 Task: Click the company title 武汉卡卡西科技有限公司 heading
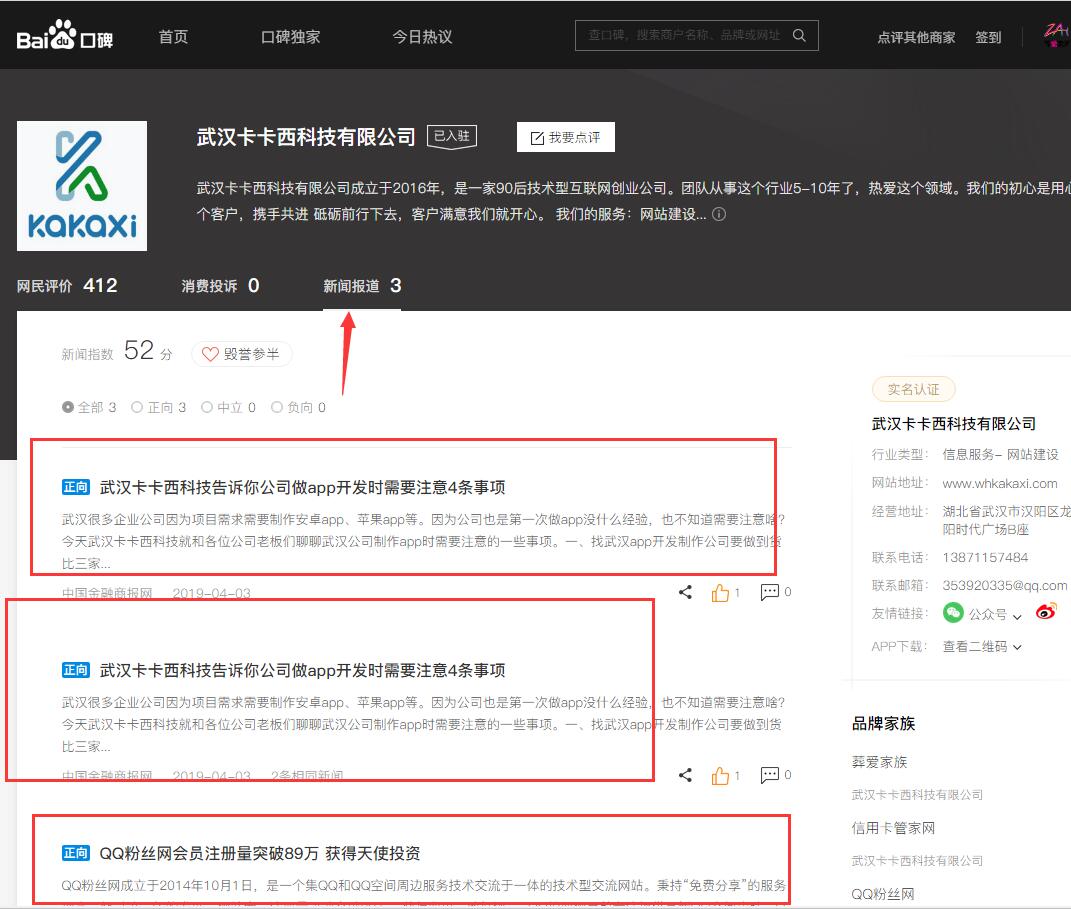(x=306, y=137)
